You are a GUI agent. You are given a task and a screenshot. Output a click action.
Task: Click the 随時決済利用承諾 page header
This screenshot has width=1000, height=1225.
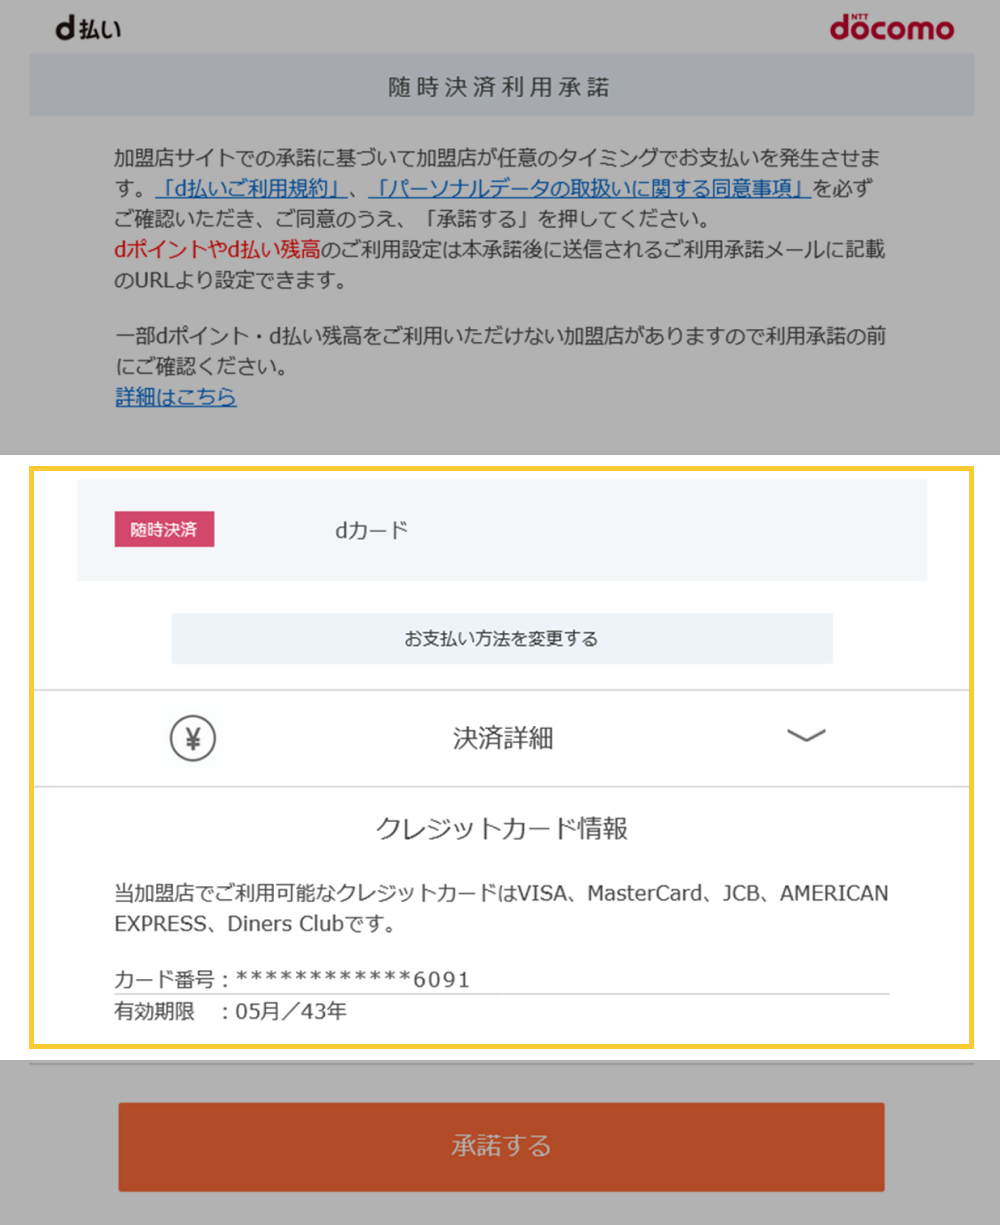tap(501, 86)
